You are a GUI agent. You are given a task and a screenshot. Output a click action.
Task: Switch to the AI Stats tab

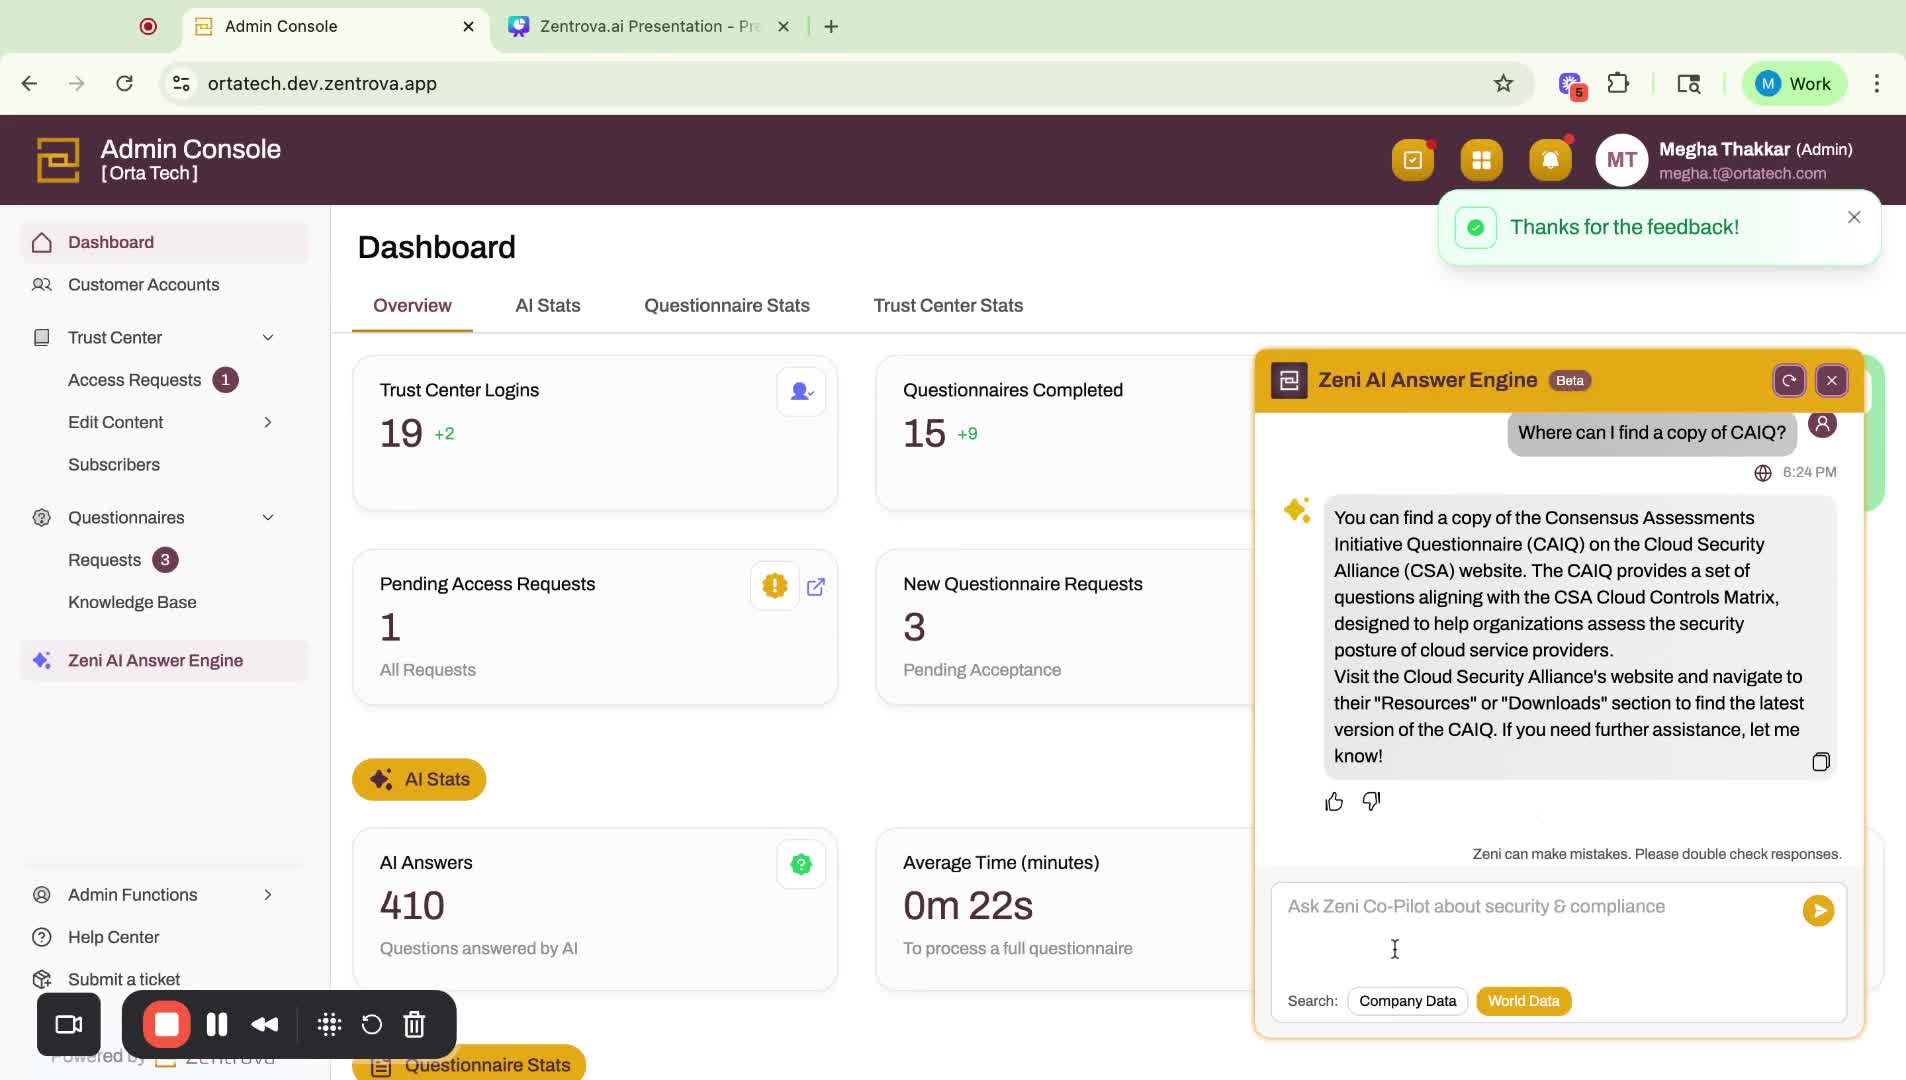coord(547,306)
